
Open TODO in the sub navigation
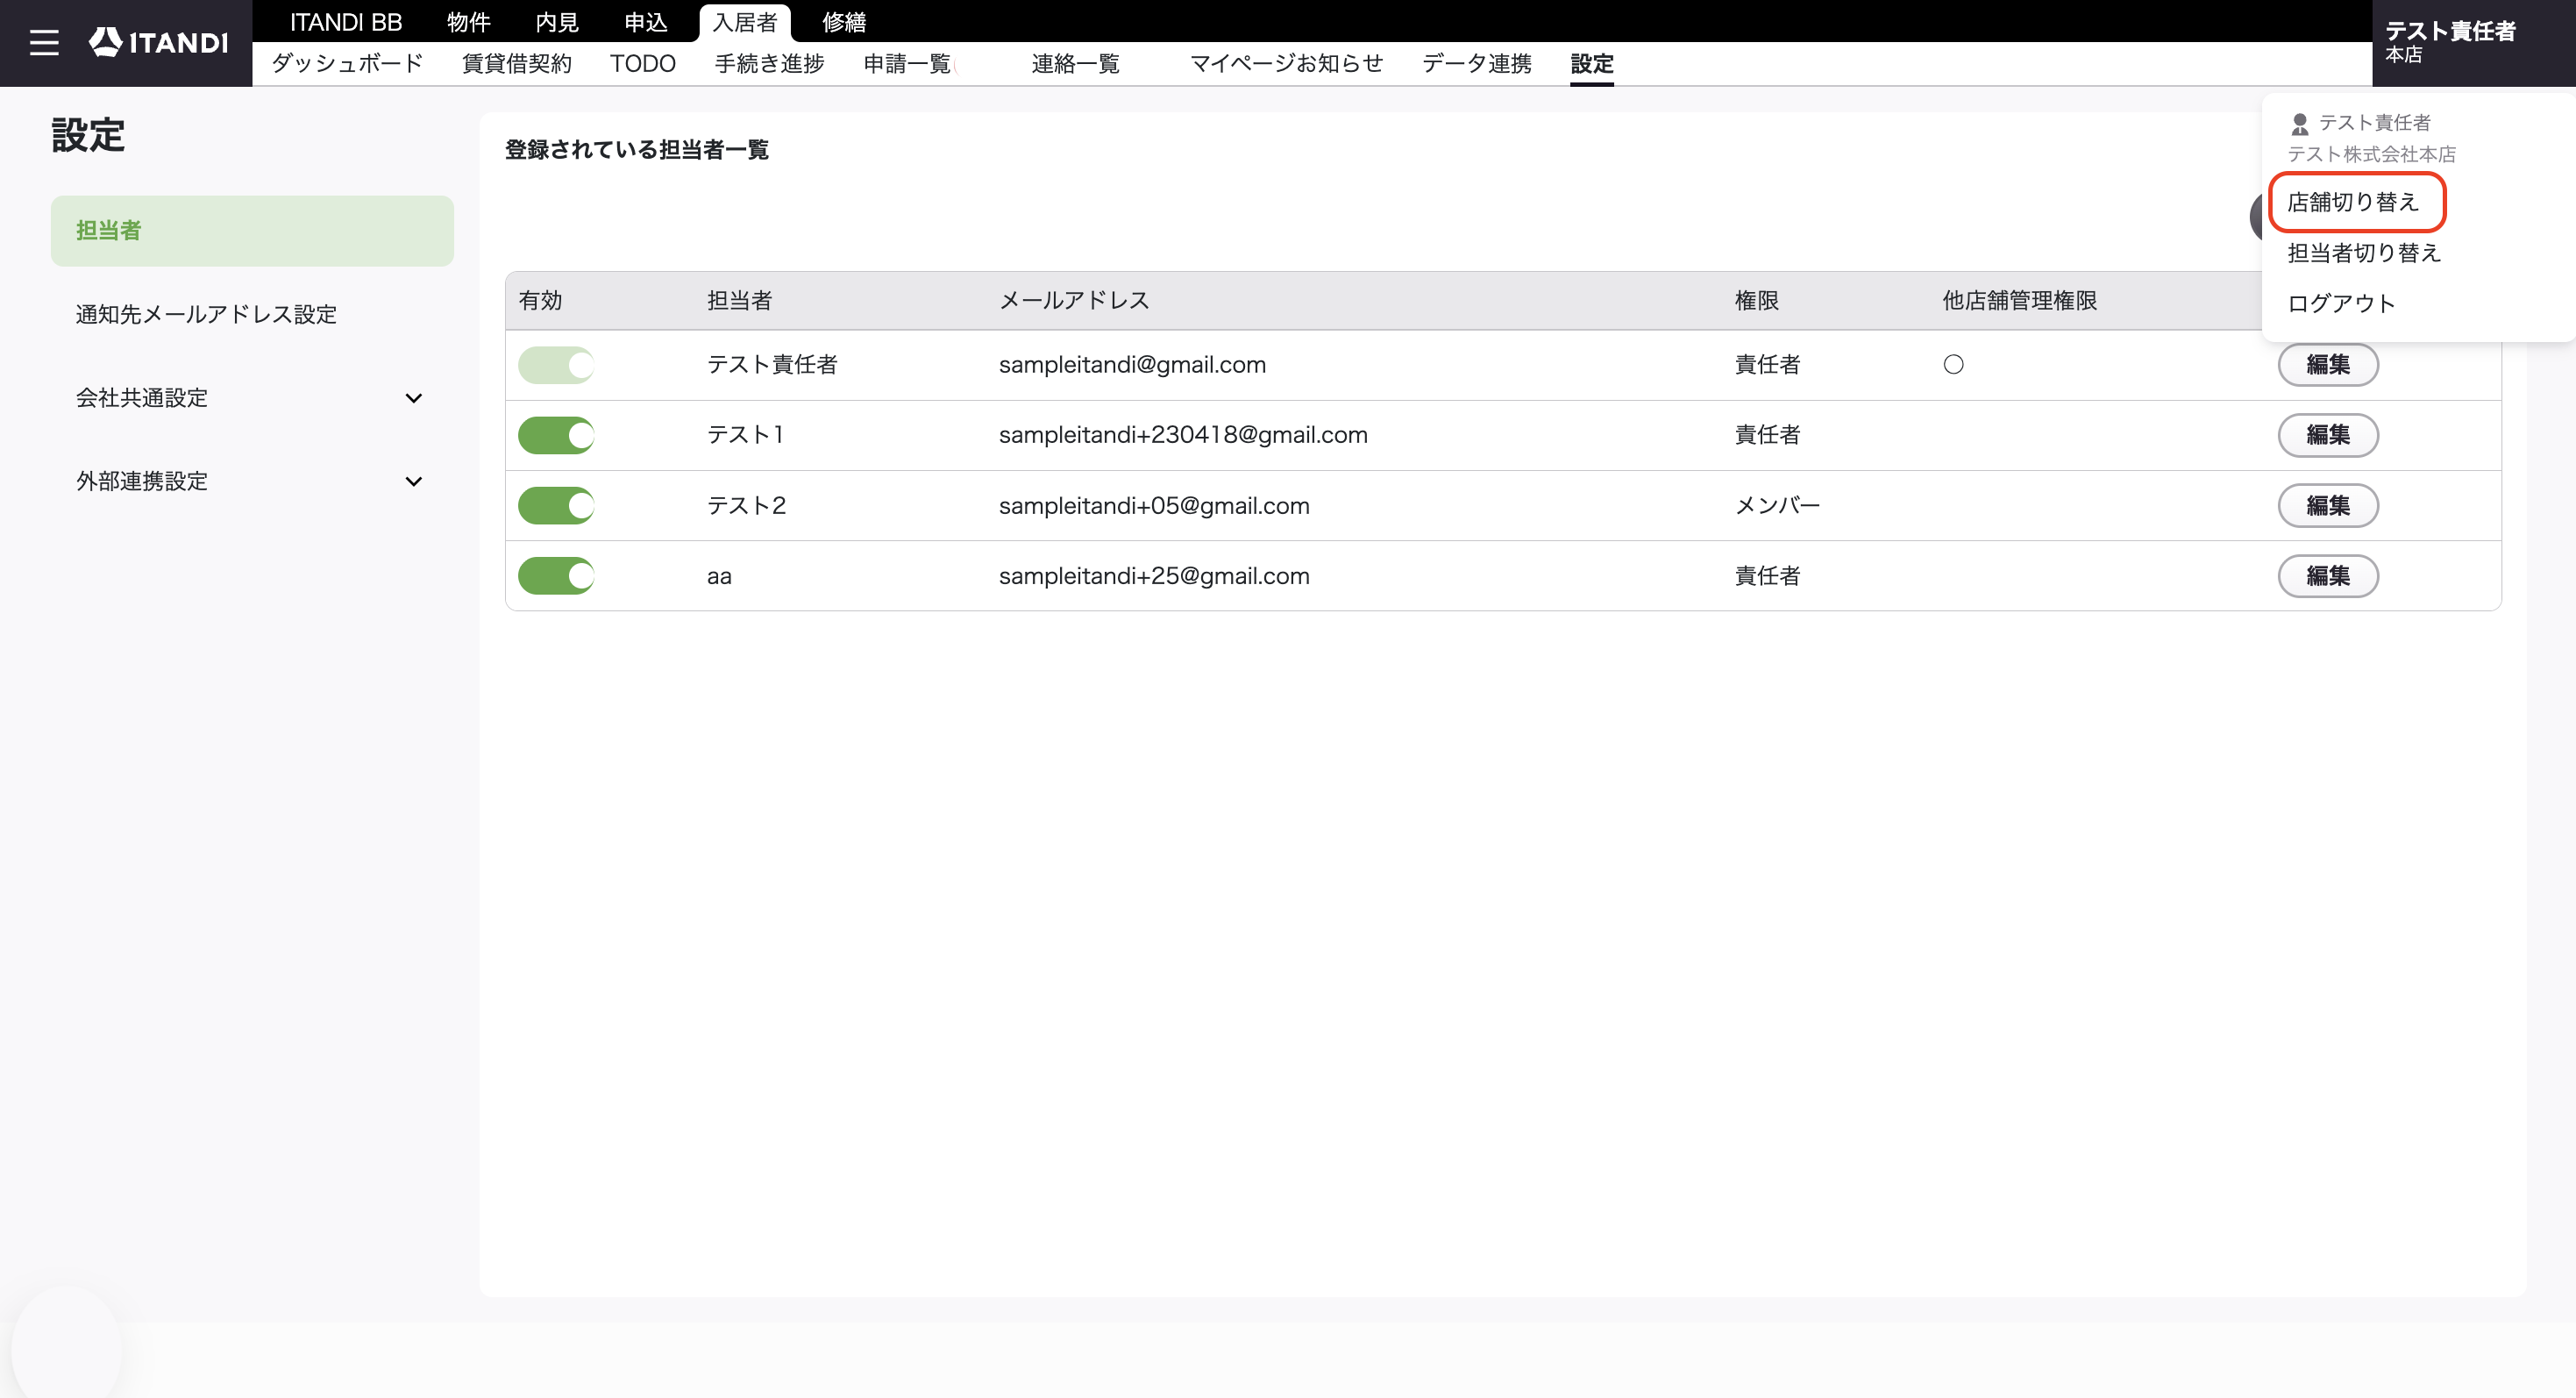[643, 64]
